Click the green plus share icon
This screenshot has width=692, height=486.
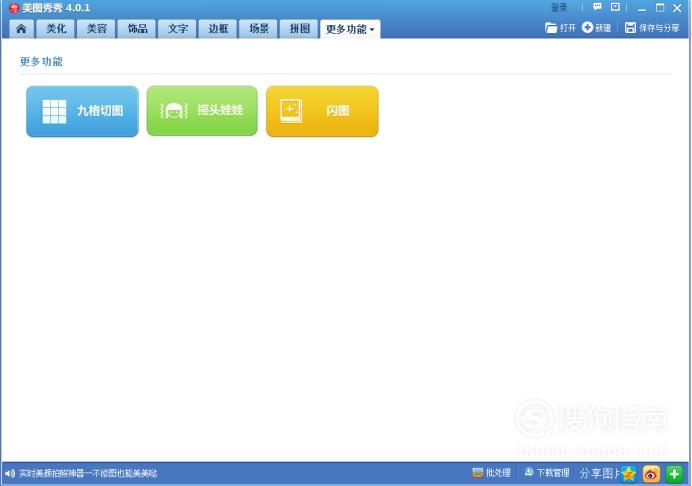[674, 474]
